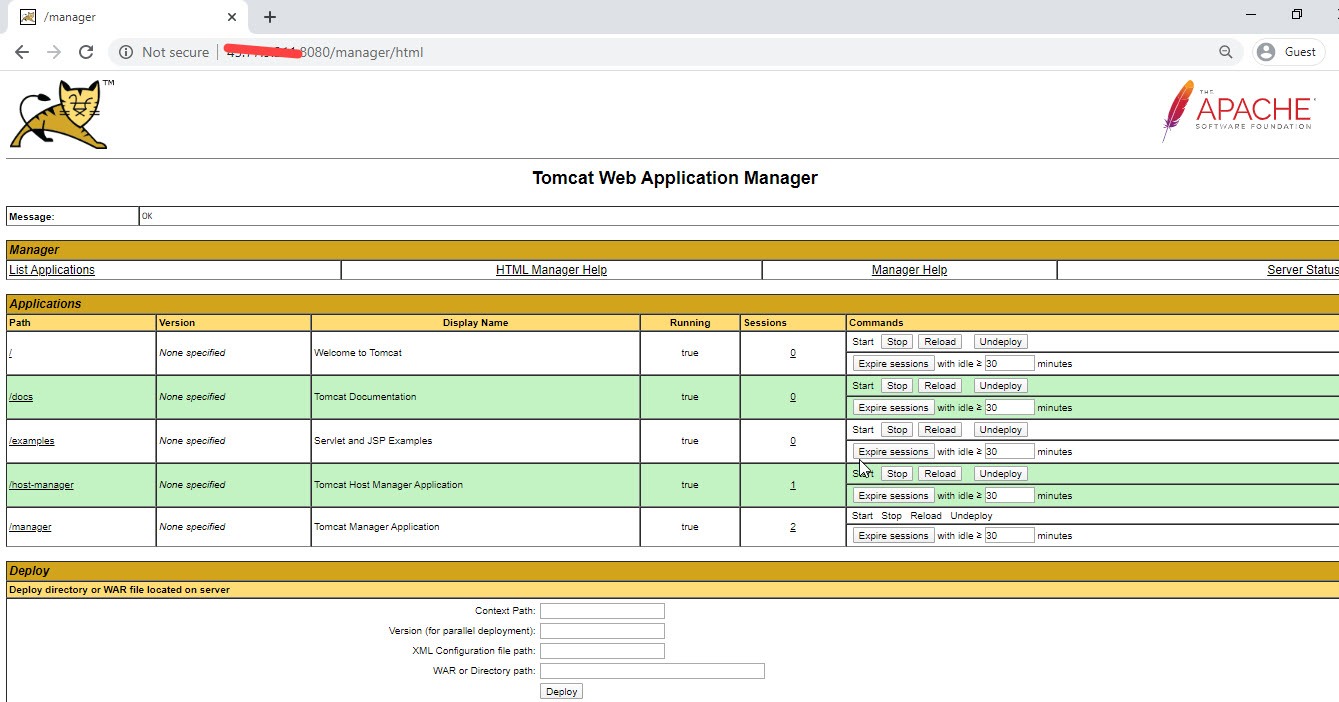
Task: Open the zoom magnifier icon in address bar
Action: (x=1226, y=52)
